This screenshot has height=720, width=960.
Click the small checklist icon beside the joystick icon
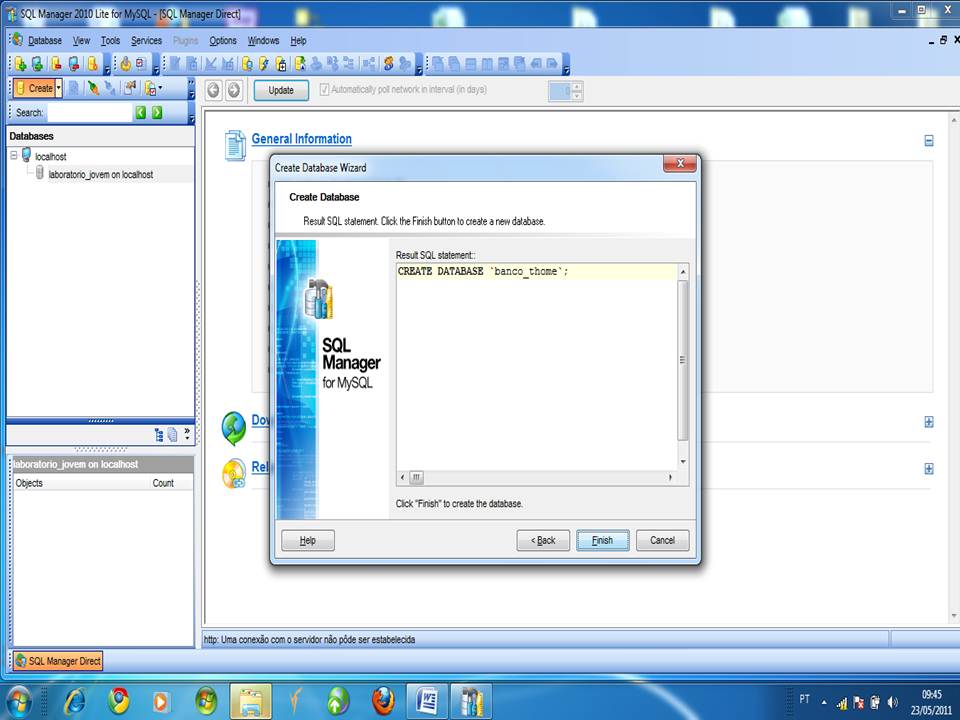click(x=141, y=64)
